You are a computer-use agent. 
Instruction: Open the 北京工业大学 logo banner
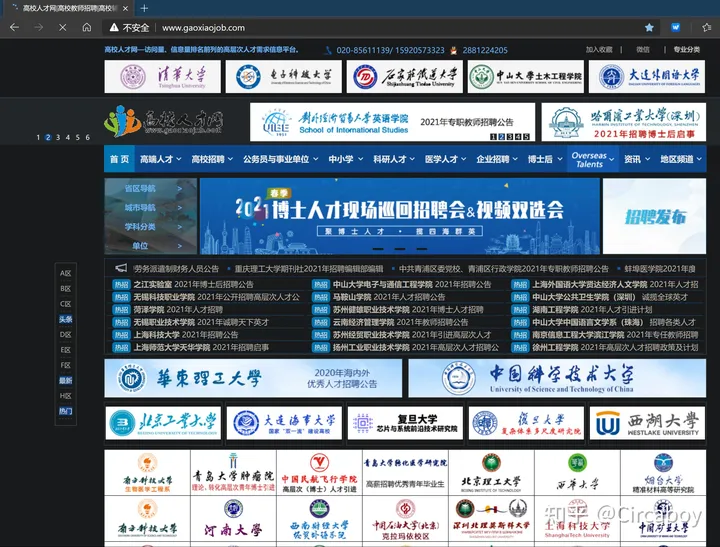163,423
